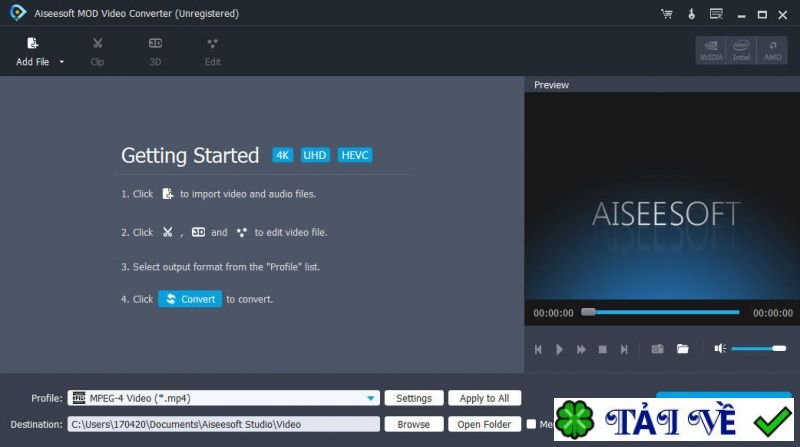Play the preview video
800x447 pixels.
pos(559,350)
